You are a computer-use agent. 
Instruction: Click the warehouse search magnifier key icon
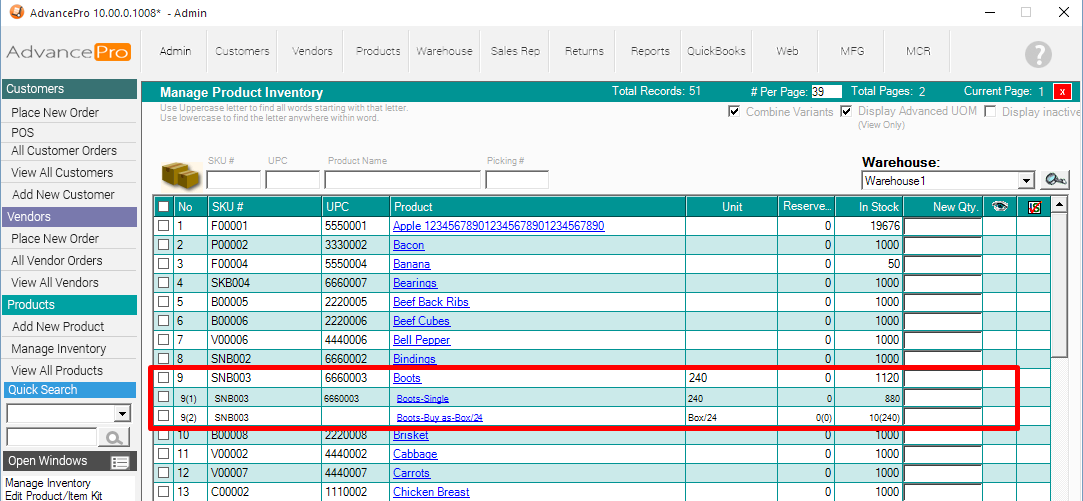(x=1055, y=180)
